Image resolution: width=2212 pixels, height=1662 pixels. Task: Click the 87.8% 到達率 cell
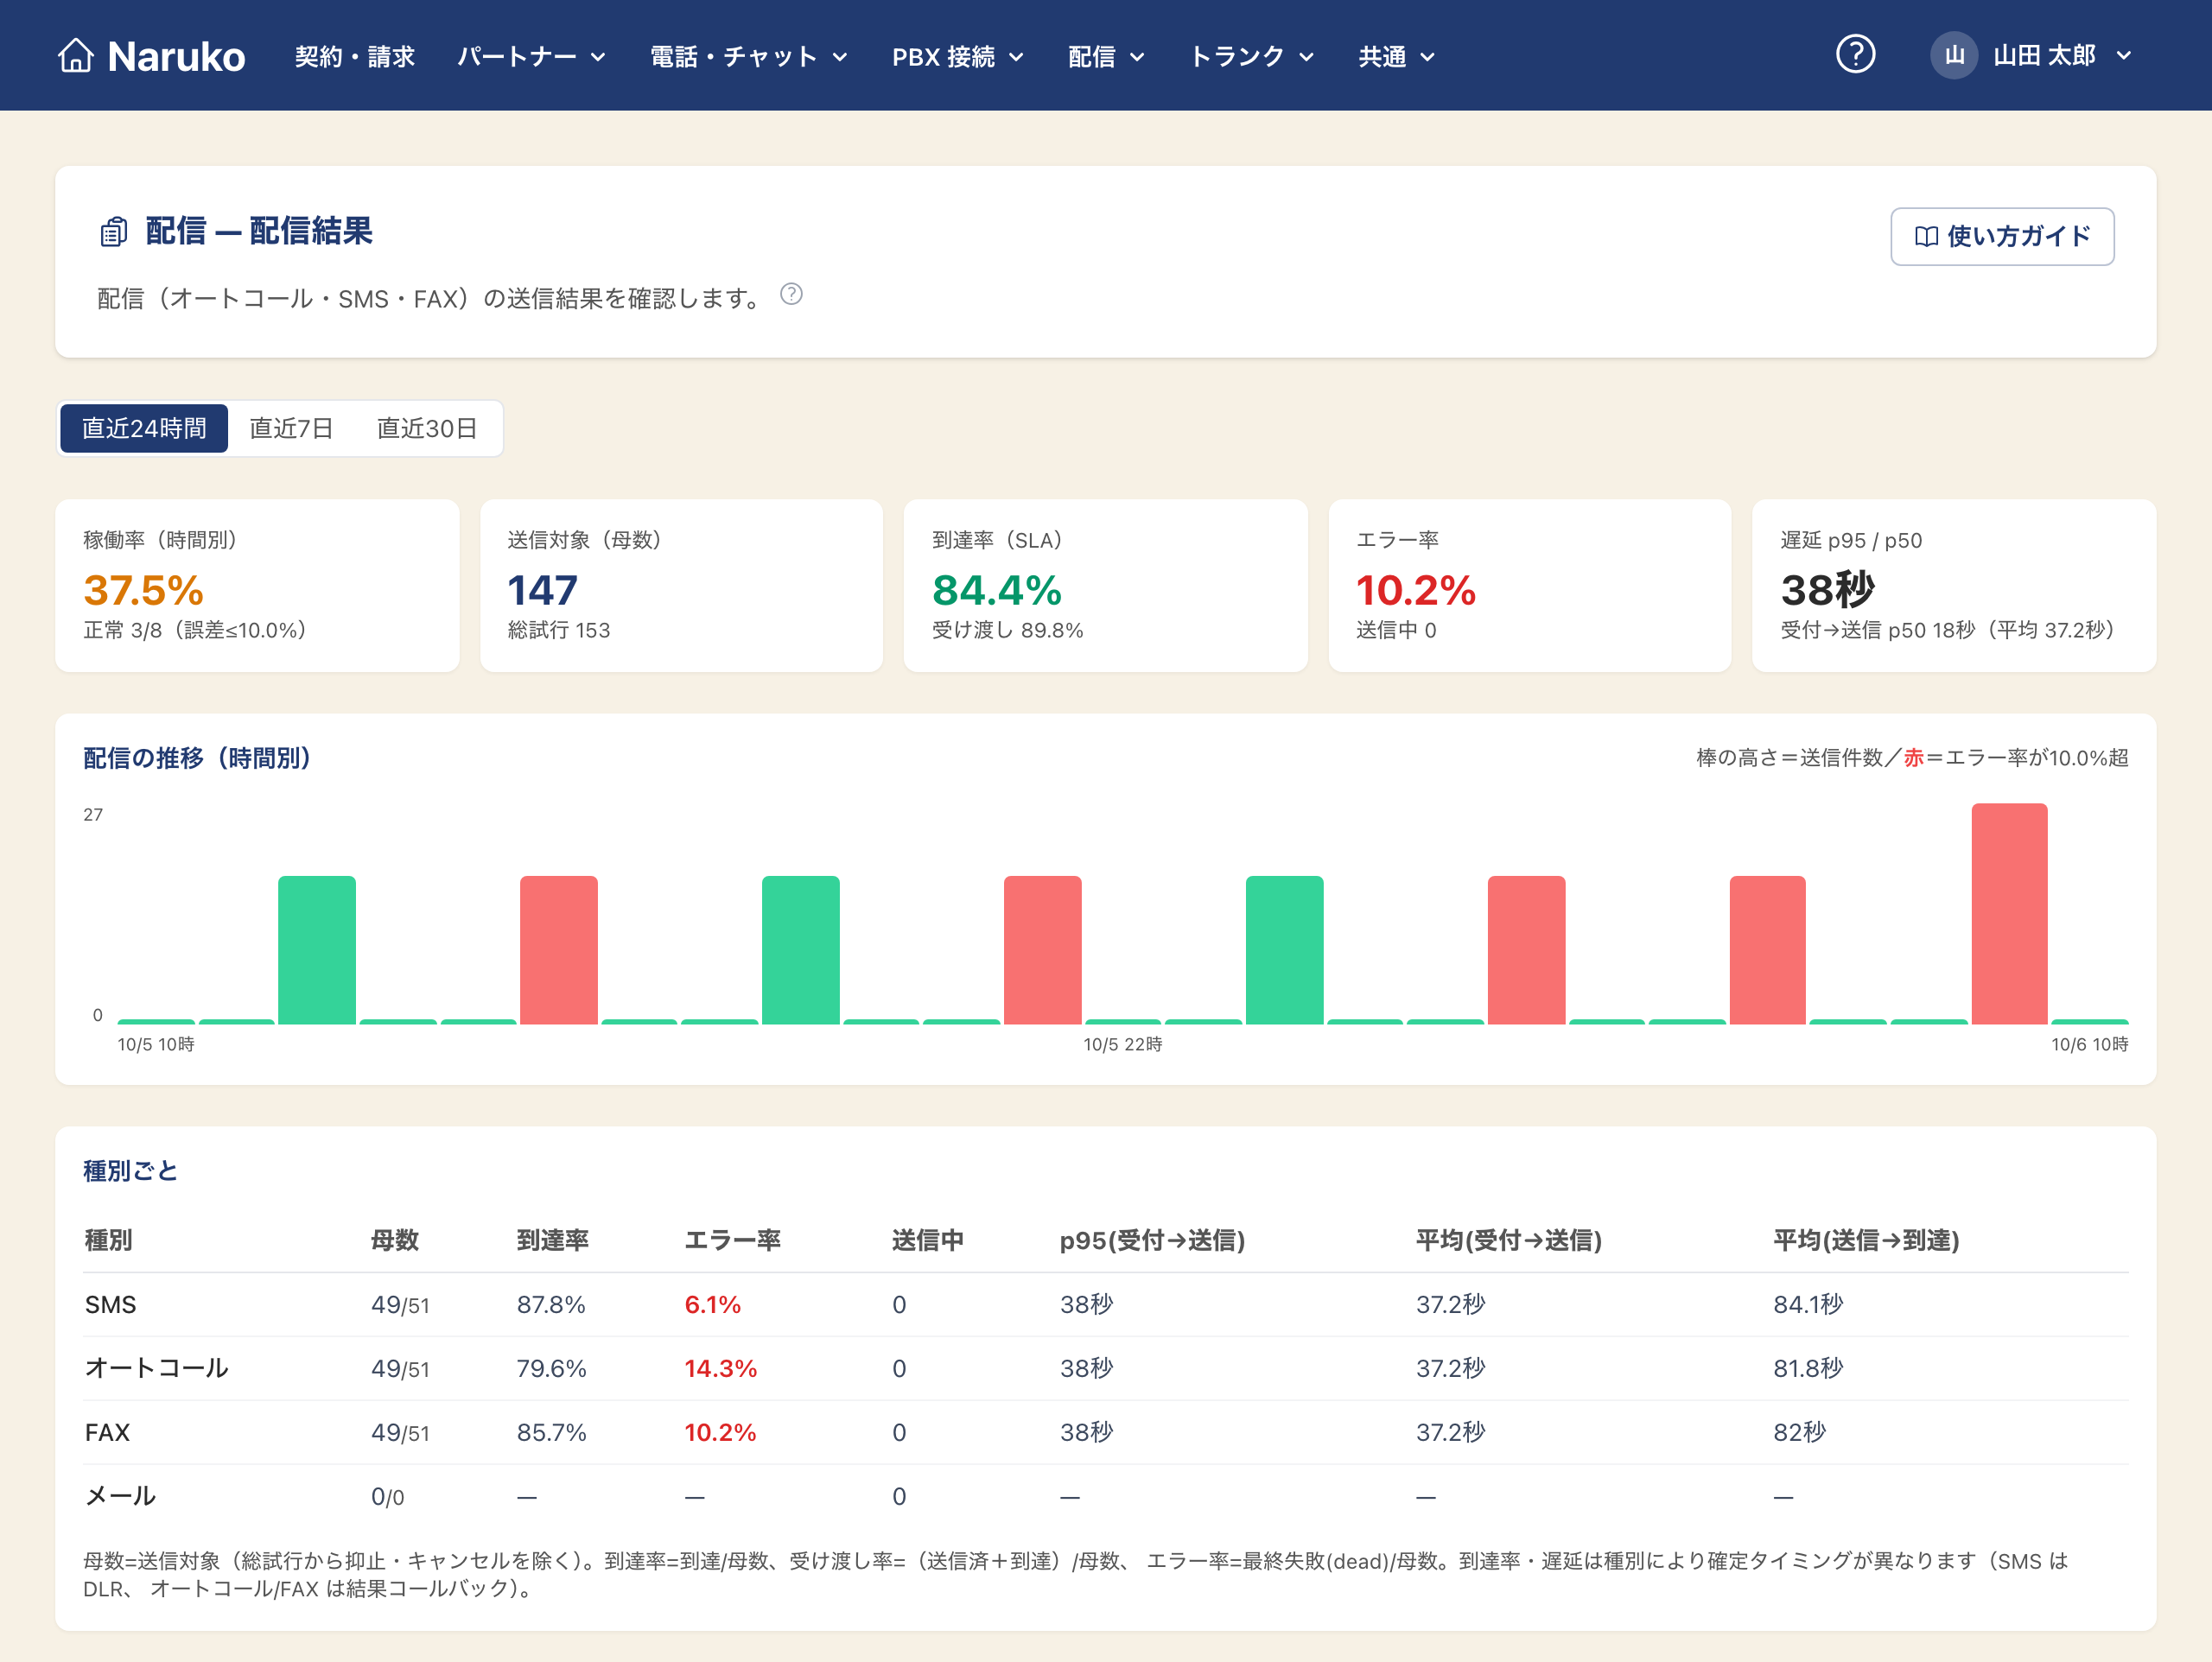551,1304
